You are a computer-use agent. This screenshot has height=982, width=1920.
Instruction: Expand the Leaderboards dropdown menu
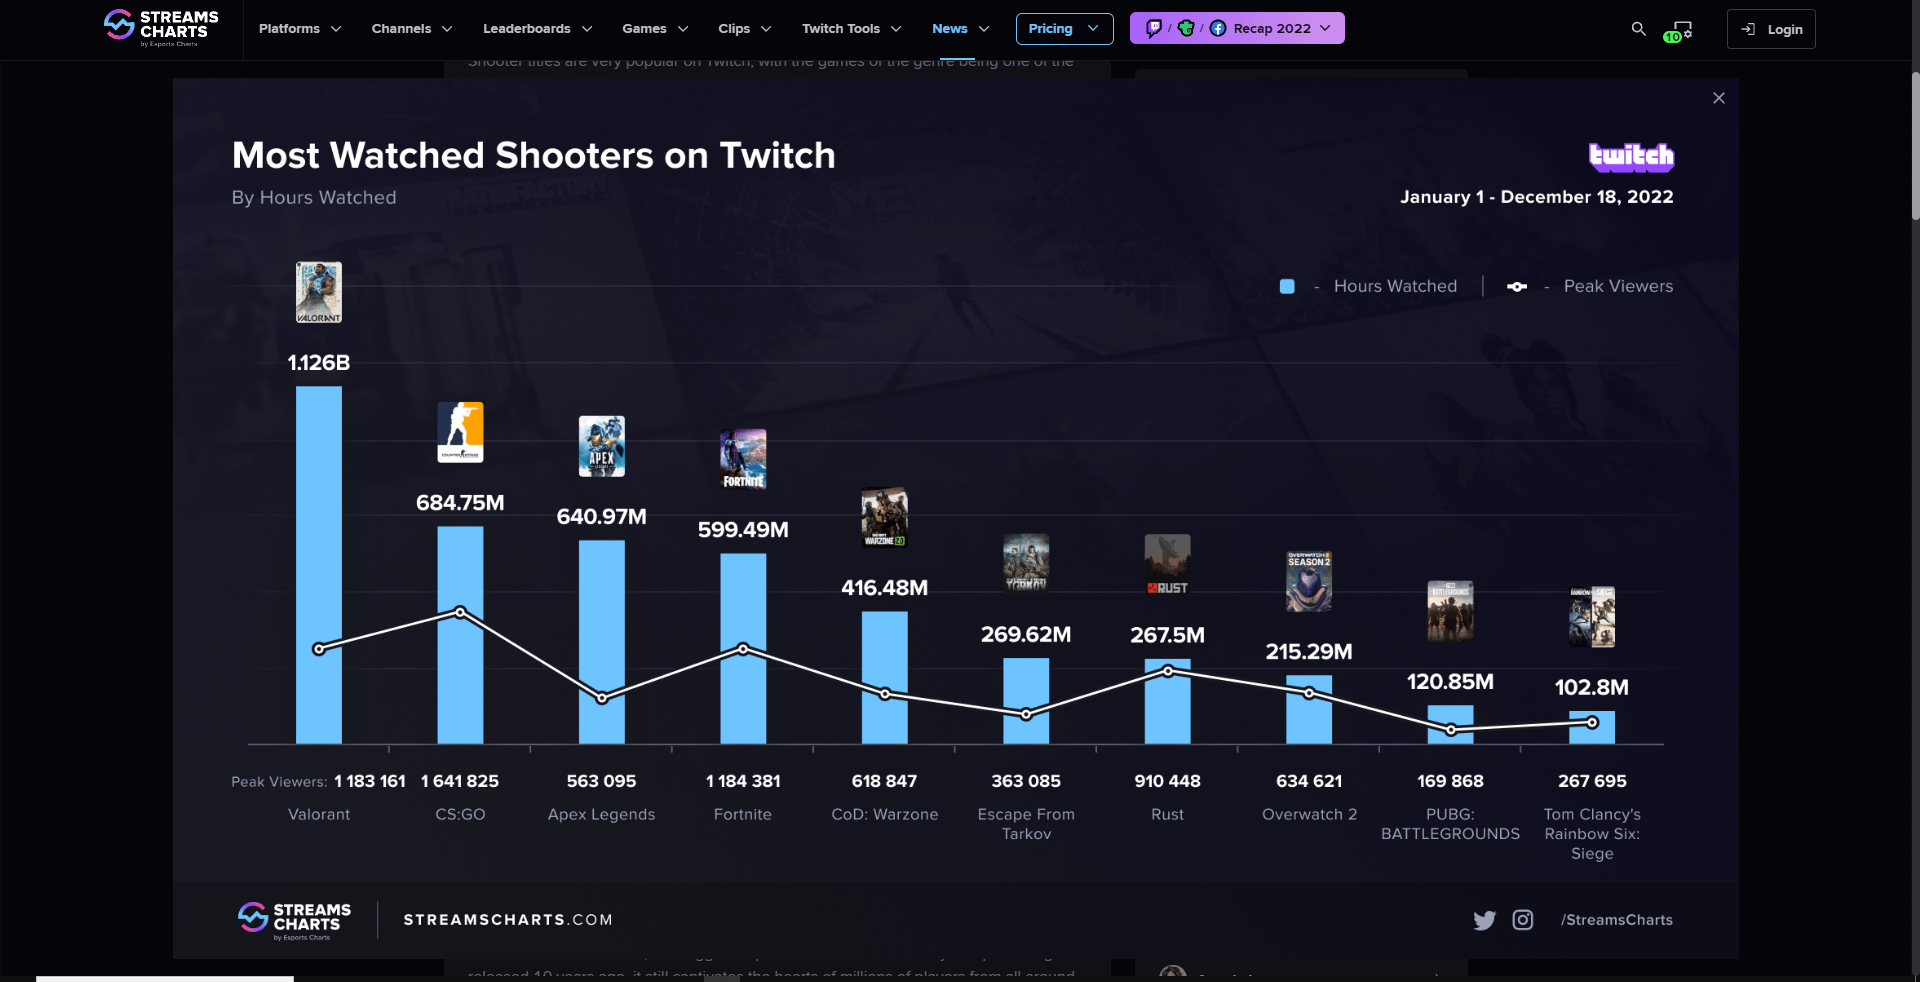coord(538,28)
